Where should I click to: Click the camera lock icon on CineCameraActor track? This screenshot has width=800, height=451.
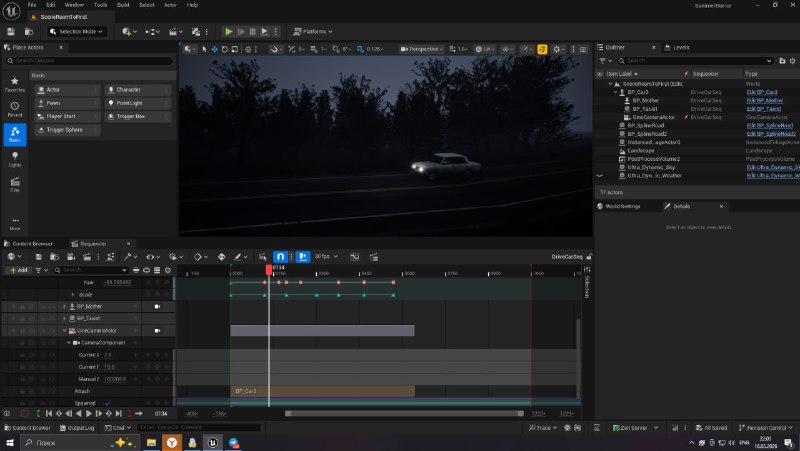click(x=157, y=331)
